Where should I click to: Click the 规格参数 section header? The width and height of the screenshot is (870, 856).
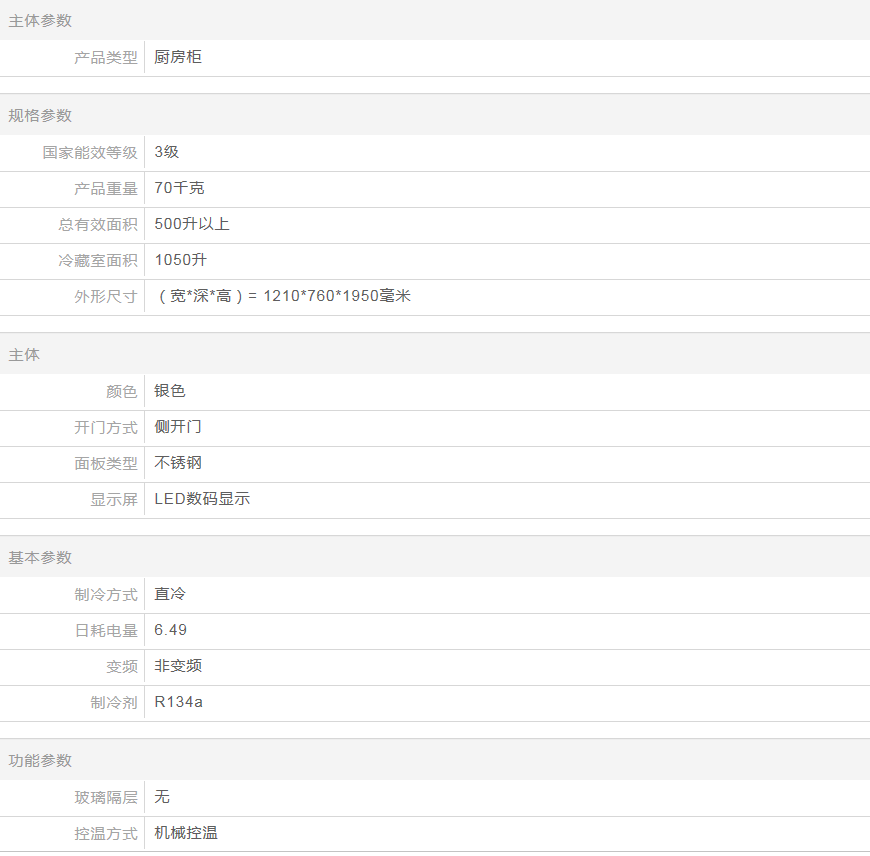click(x=40, y=115)
